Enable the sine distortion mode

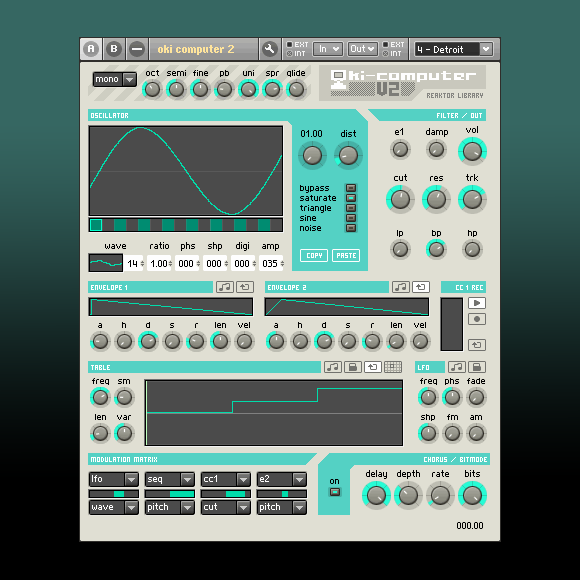(351, 218)
